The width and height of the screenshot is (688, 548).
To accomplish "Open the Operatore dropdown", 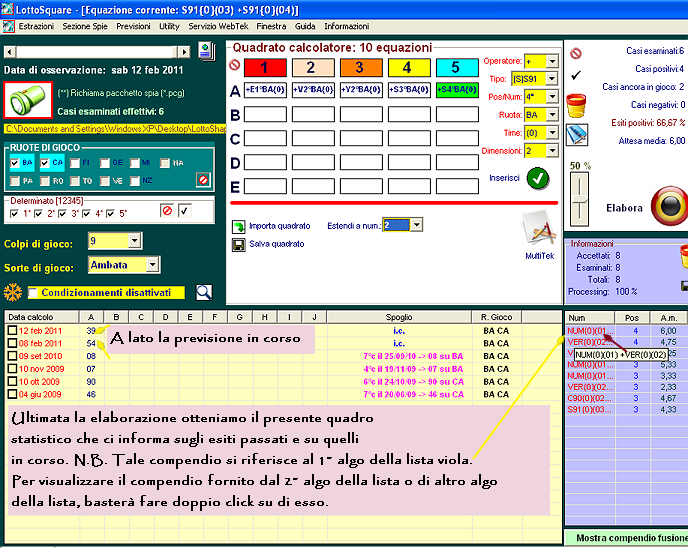I will coord(552,61).
